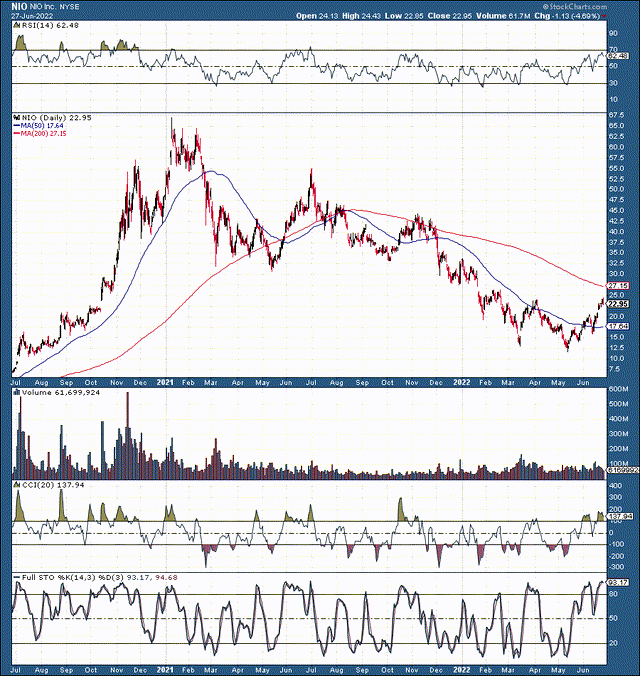640x676 pixels.
Task: Click the red down arrow after Chg
Action: (x=604, y=16)
